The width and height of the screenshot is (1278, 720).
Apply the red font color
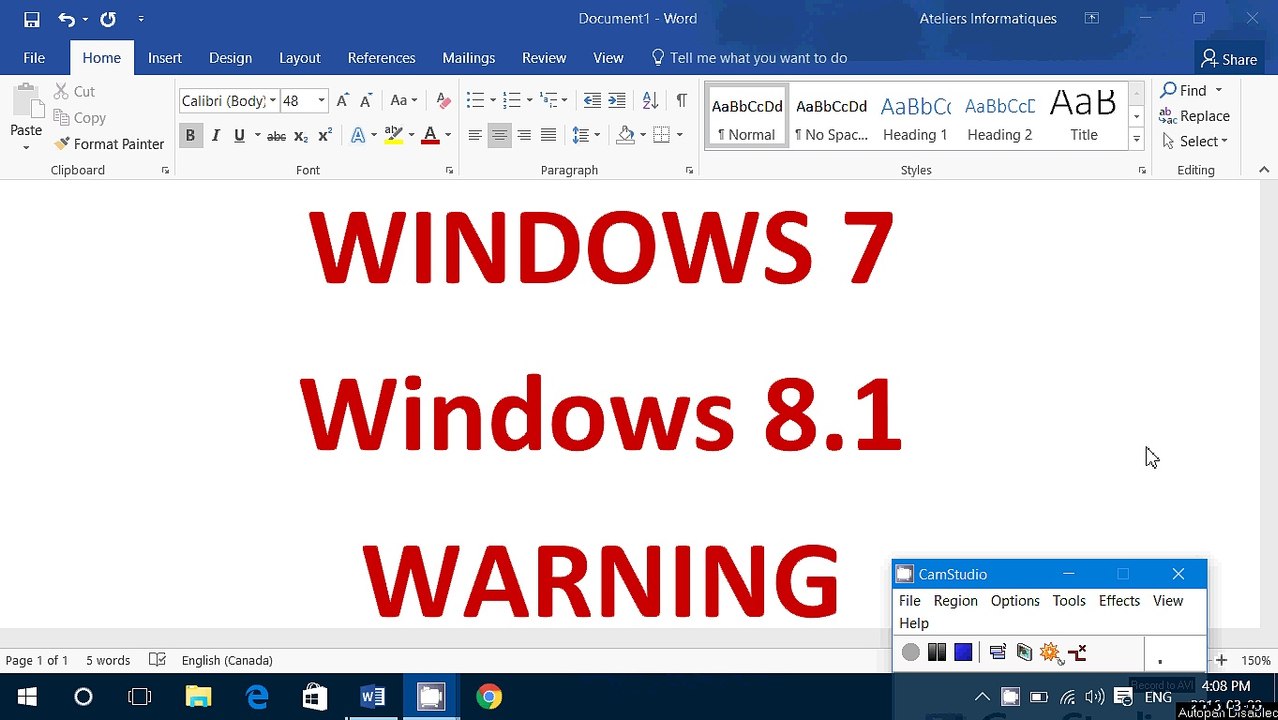[x=430, y=135]
